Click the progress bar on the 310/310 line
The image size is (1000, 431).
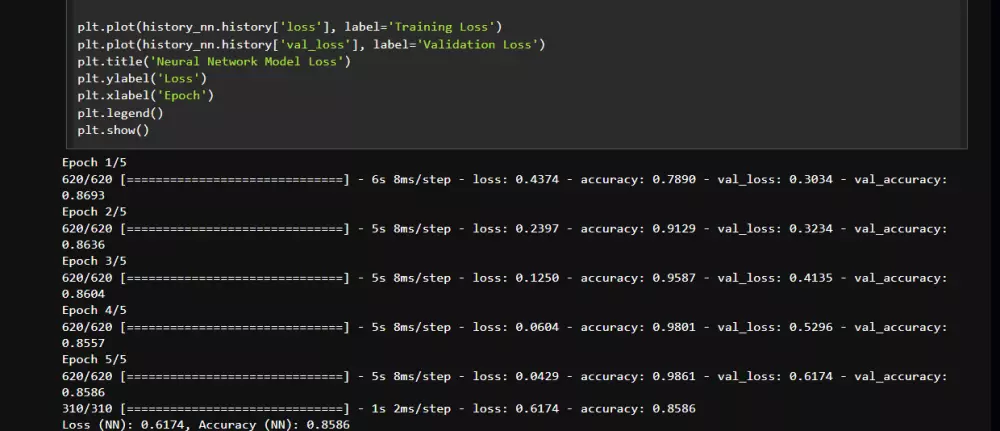235,408
